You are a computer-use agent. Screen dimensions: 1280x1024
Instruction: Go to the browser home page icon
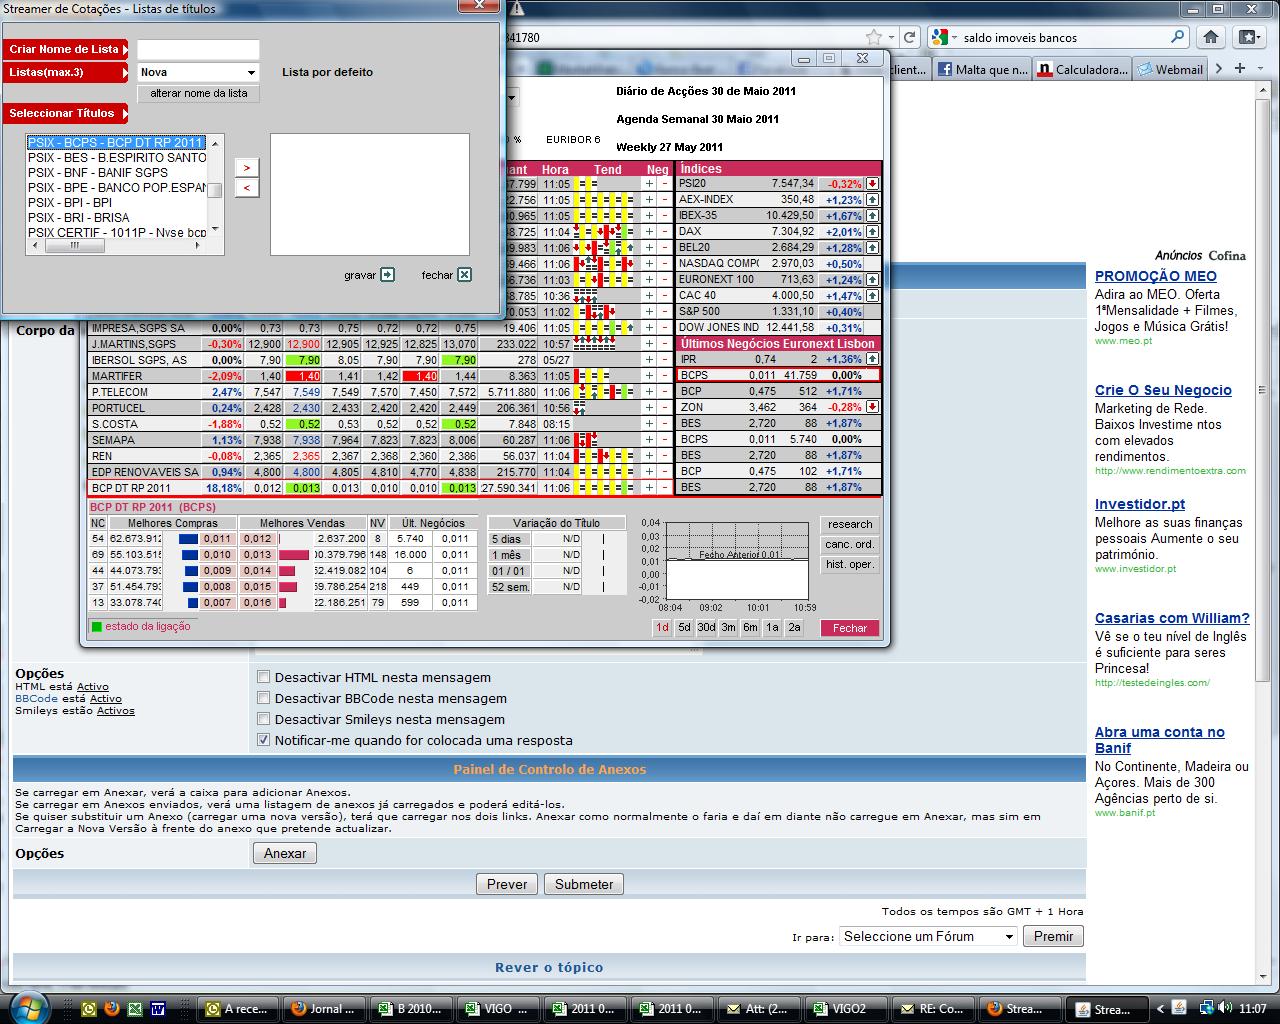pos(1210,37)
